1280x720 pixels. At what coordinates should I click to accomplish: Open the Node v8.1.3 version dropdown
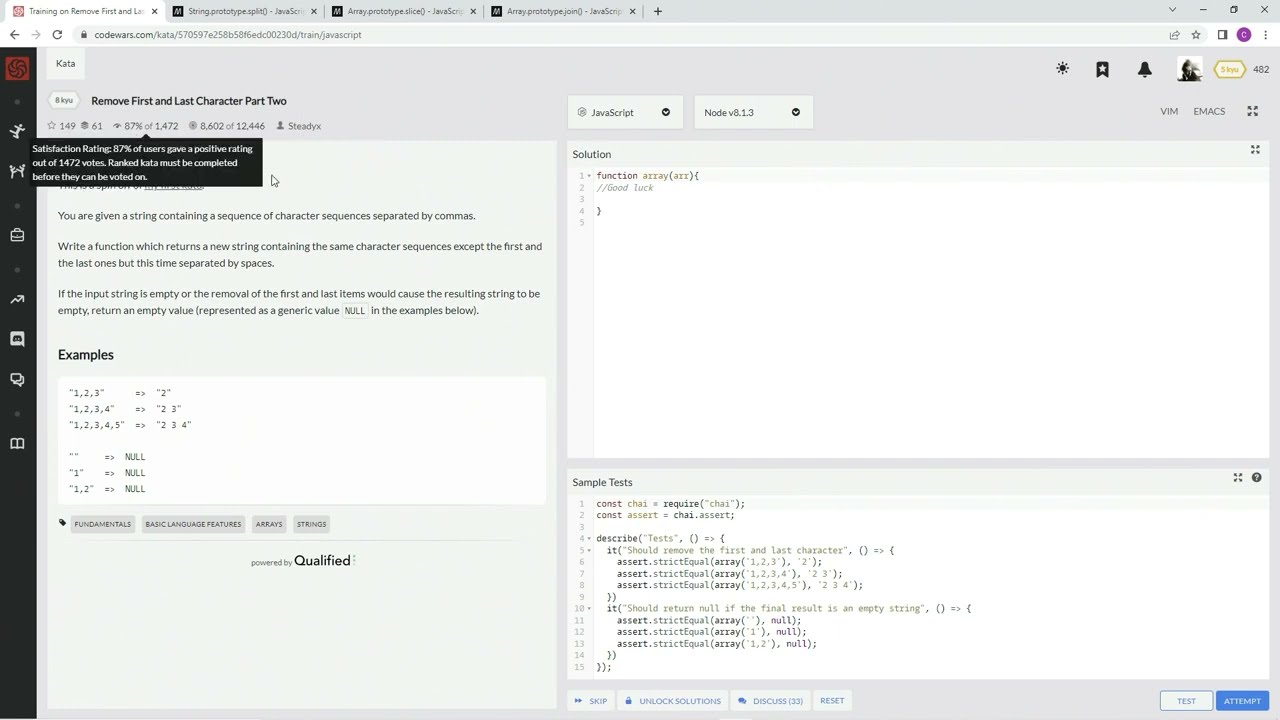point(753,112)
